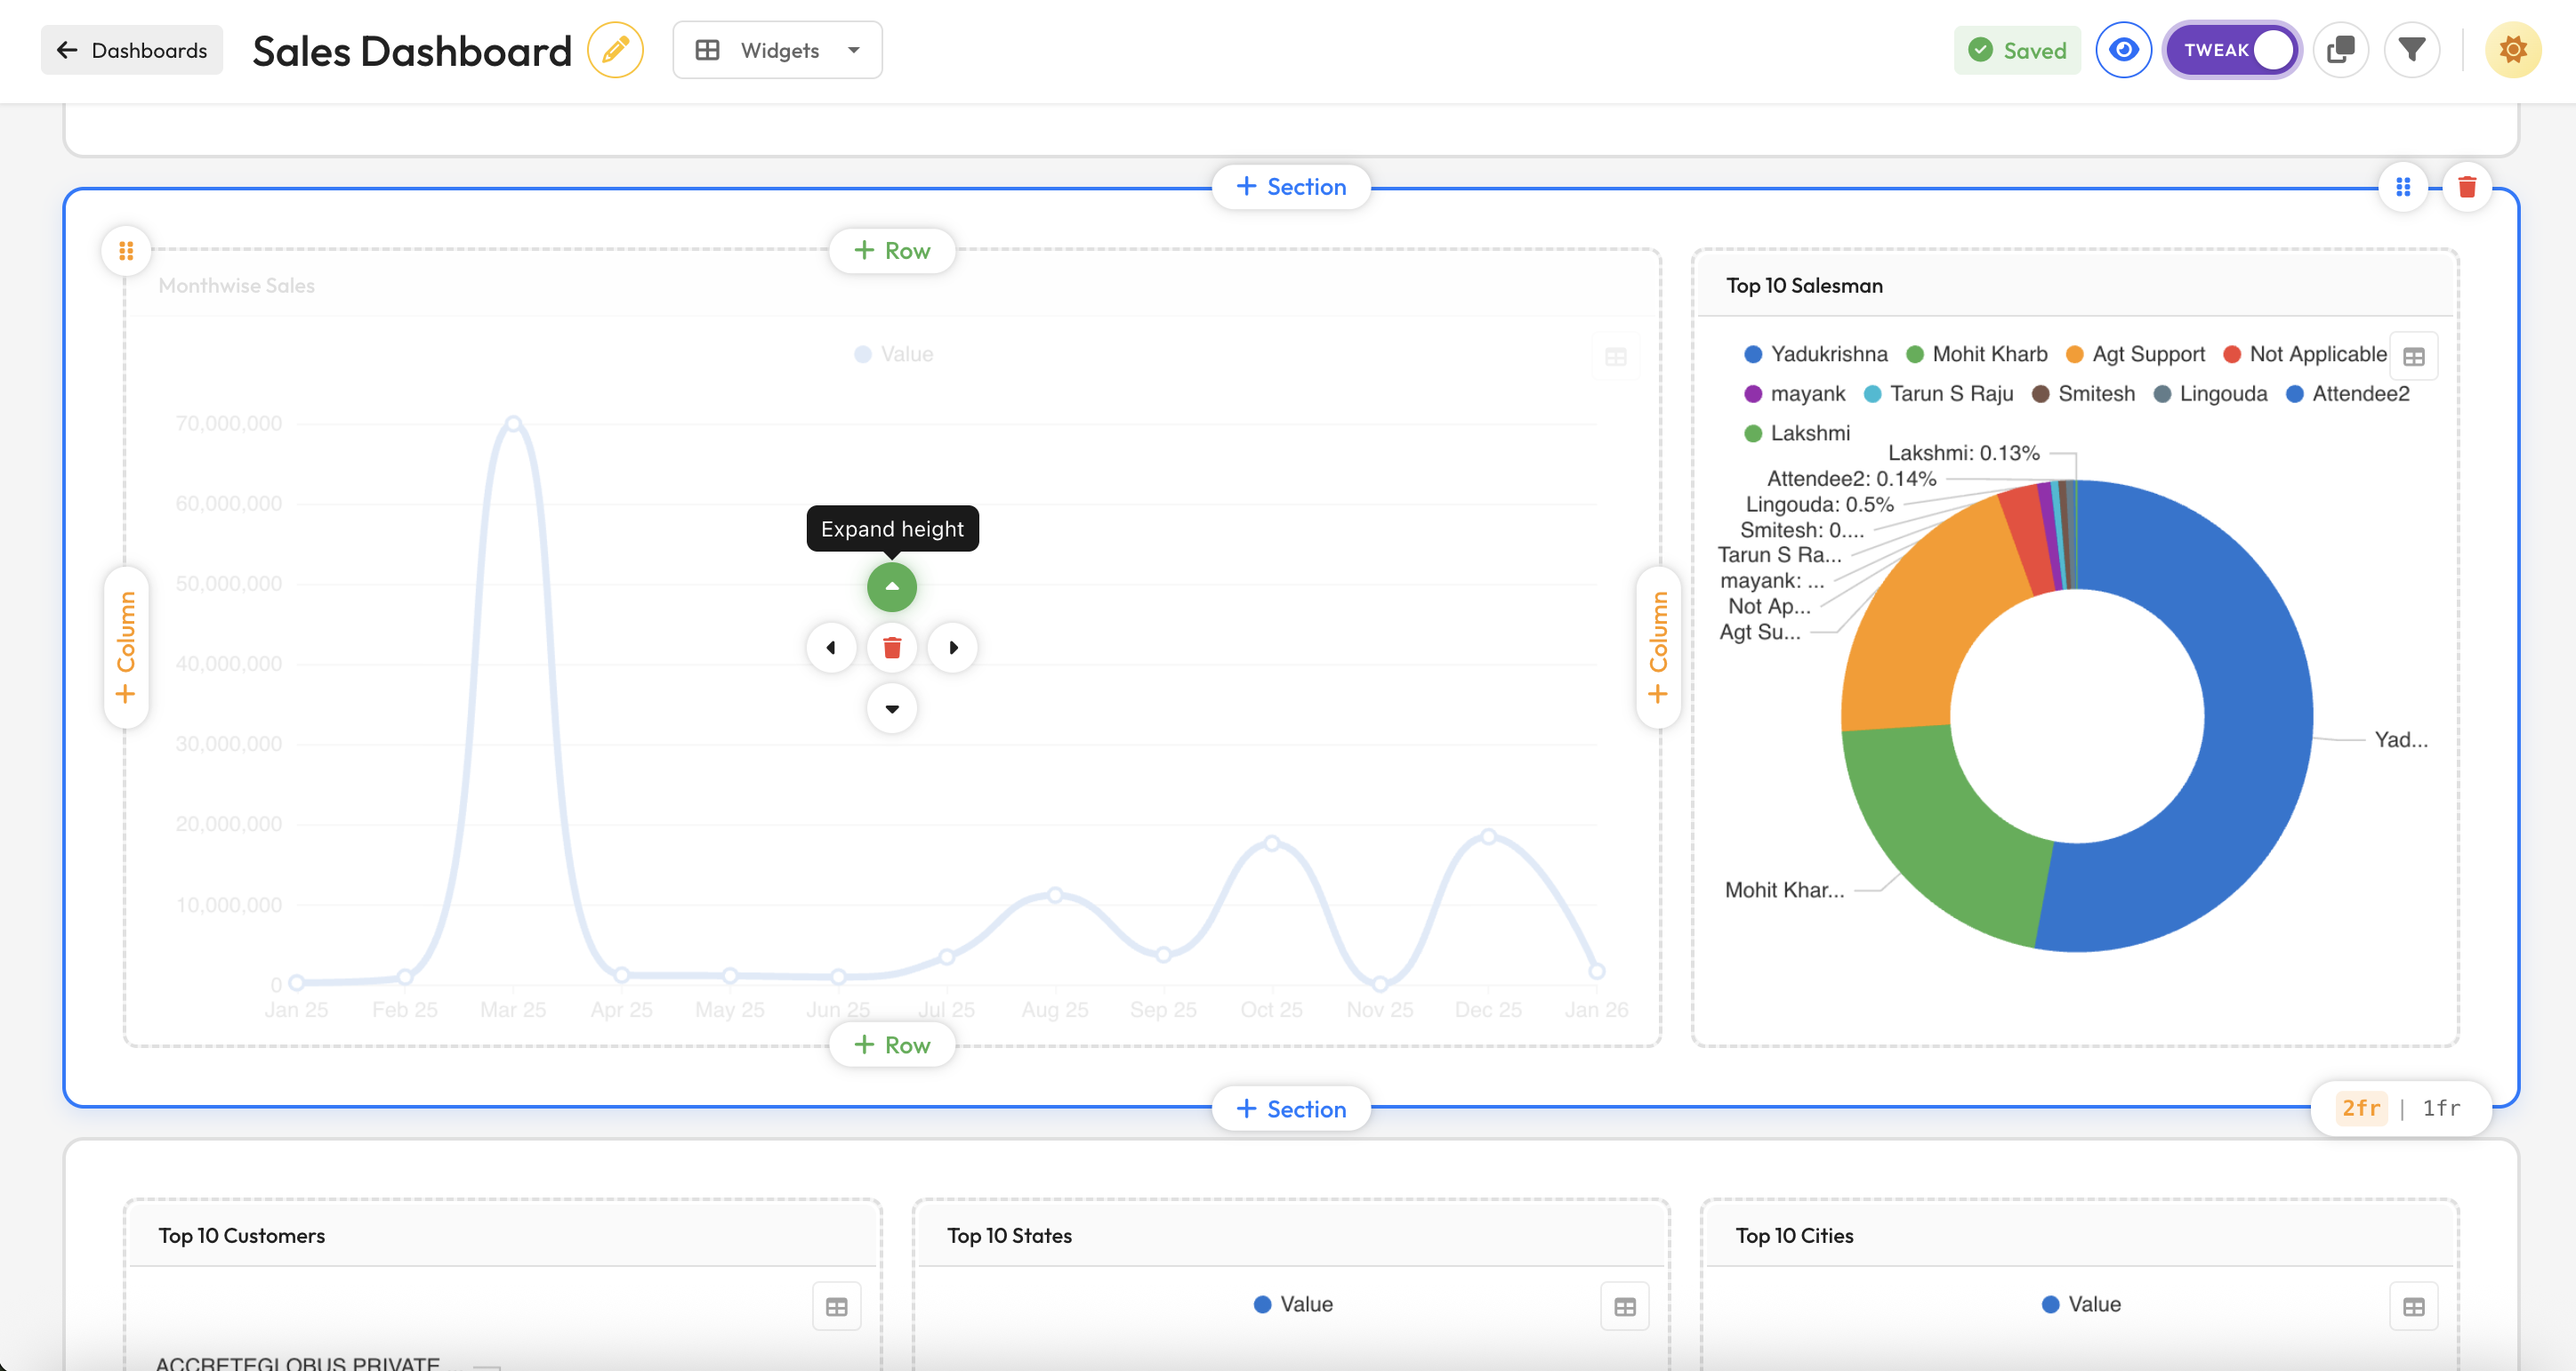Image resolution: width=2576 pixels, height=1371 pixels.
Task: Add a Row above Monthwise Sales
Action: pyautogui.click(x=891, y=250)
